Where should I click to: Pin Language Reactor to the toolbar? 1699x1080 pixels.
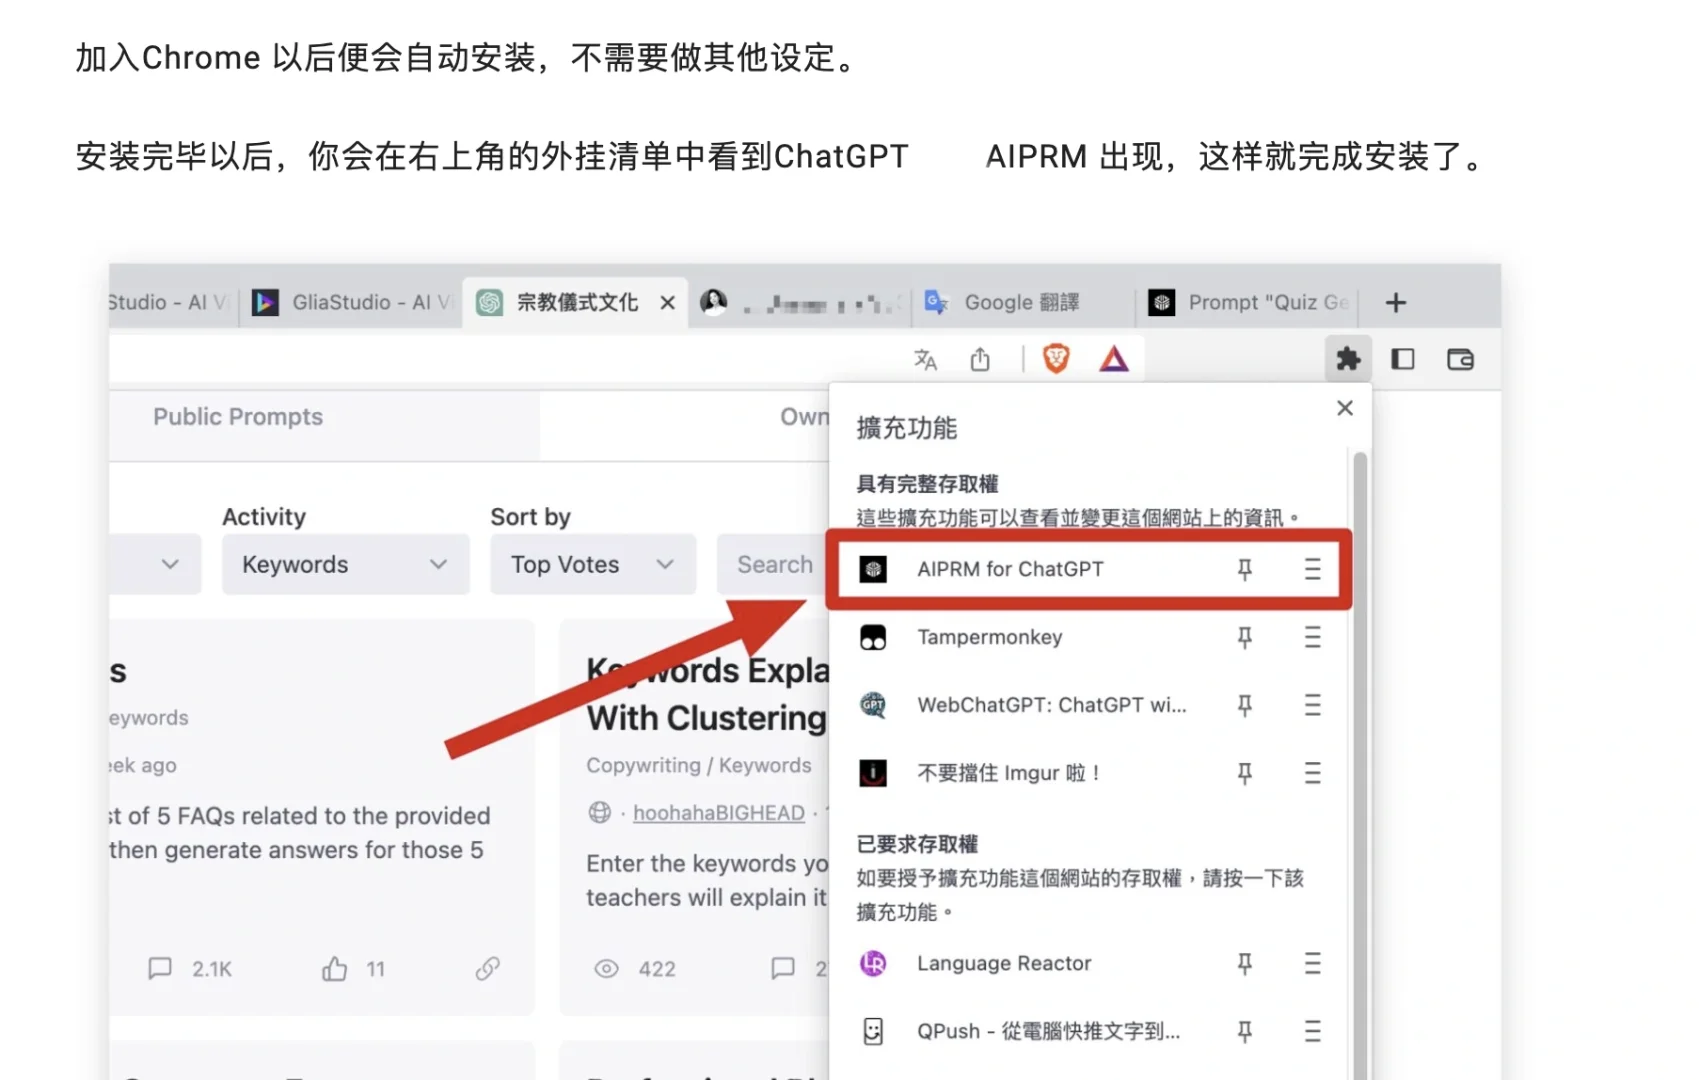click(x=1245, y=963)
